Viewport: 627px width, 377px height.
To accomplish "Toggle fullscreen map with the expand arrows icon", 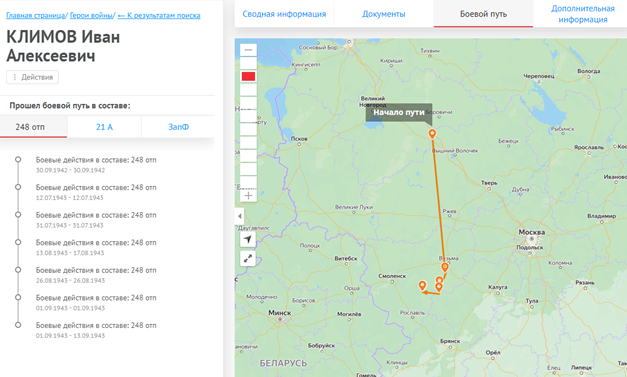I will point(248,259).
